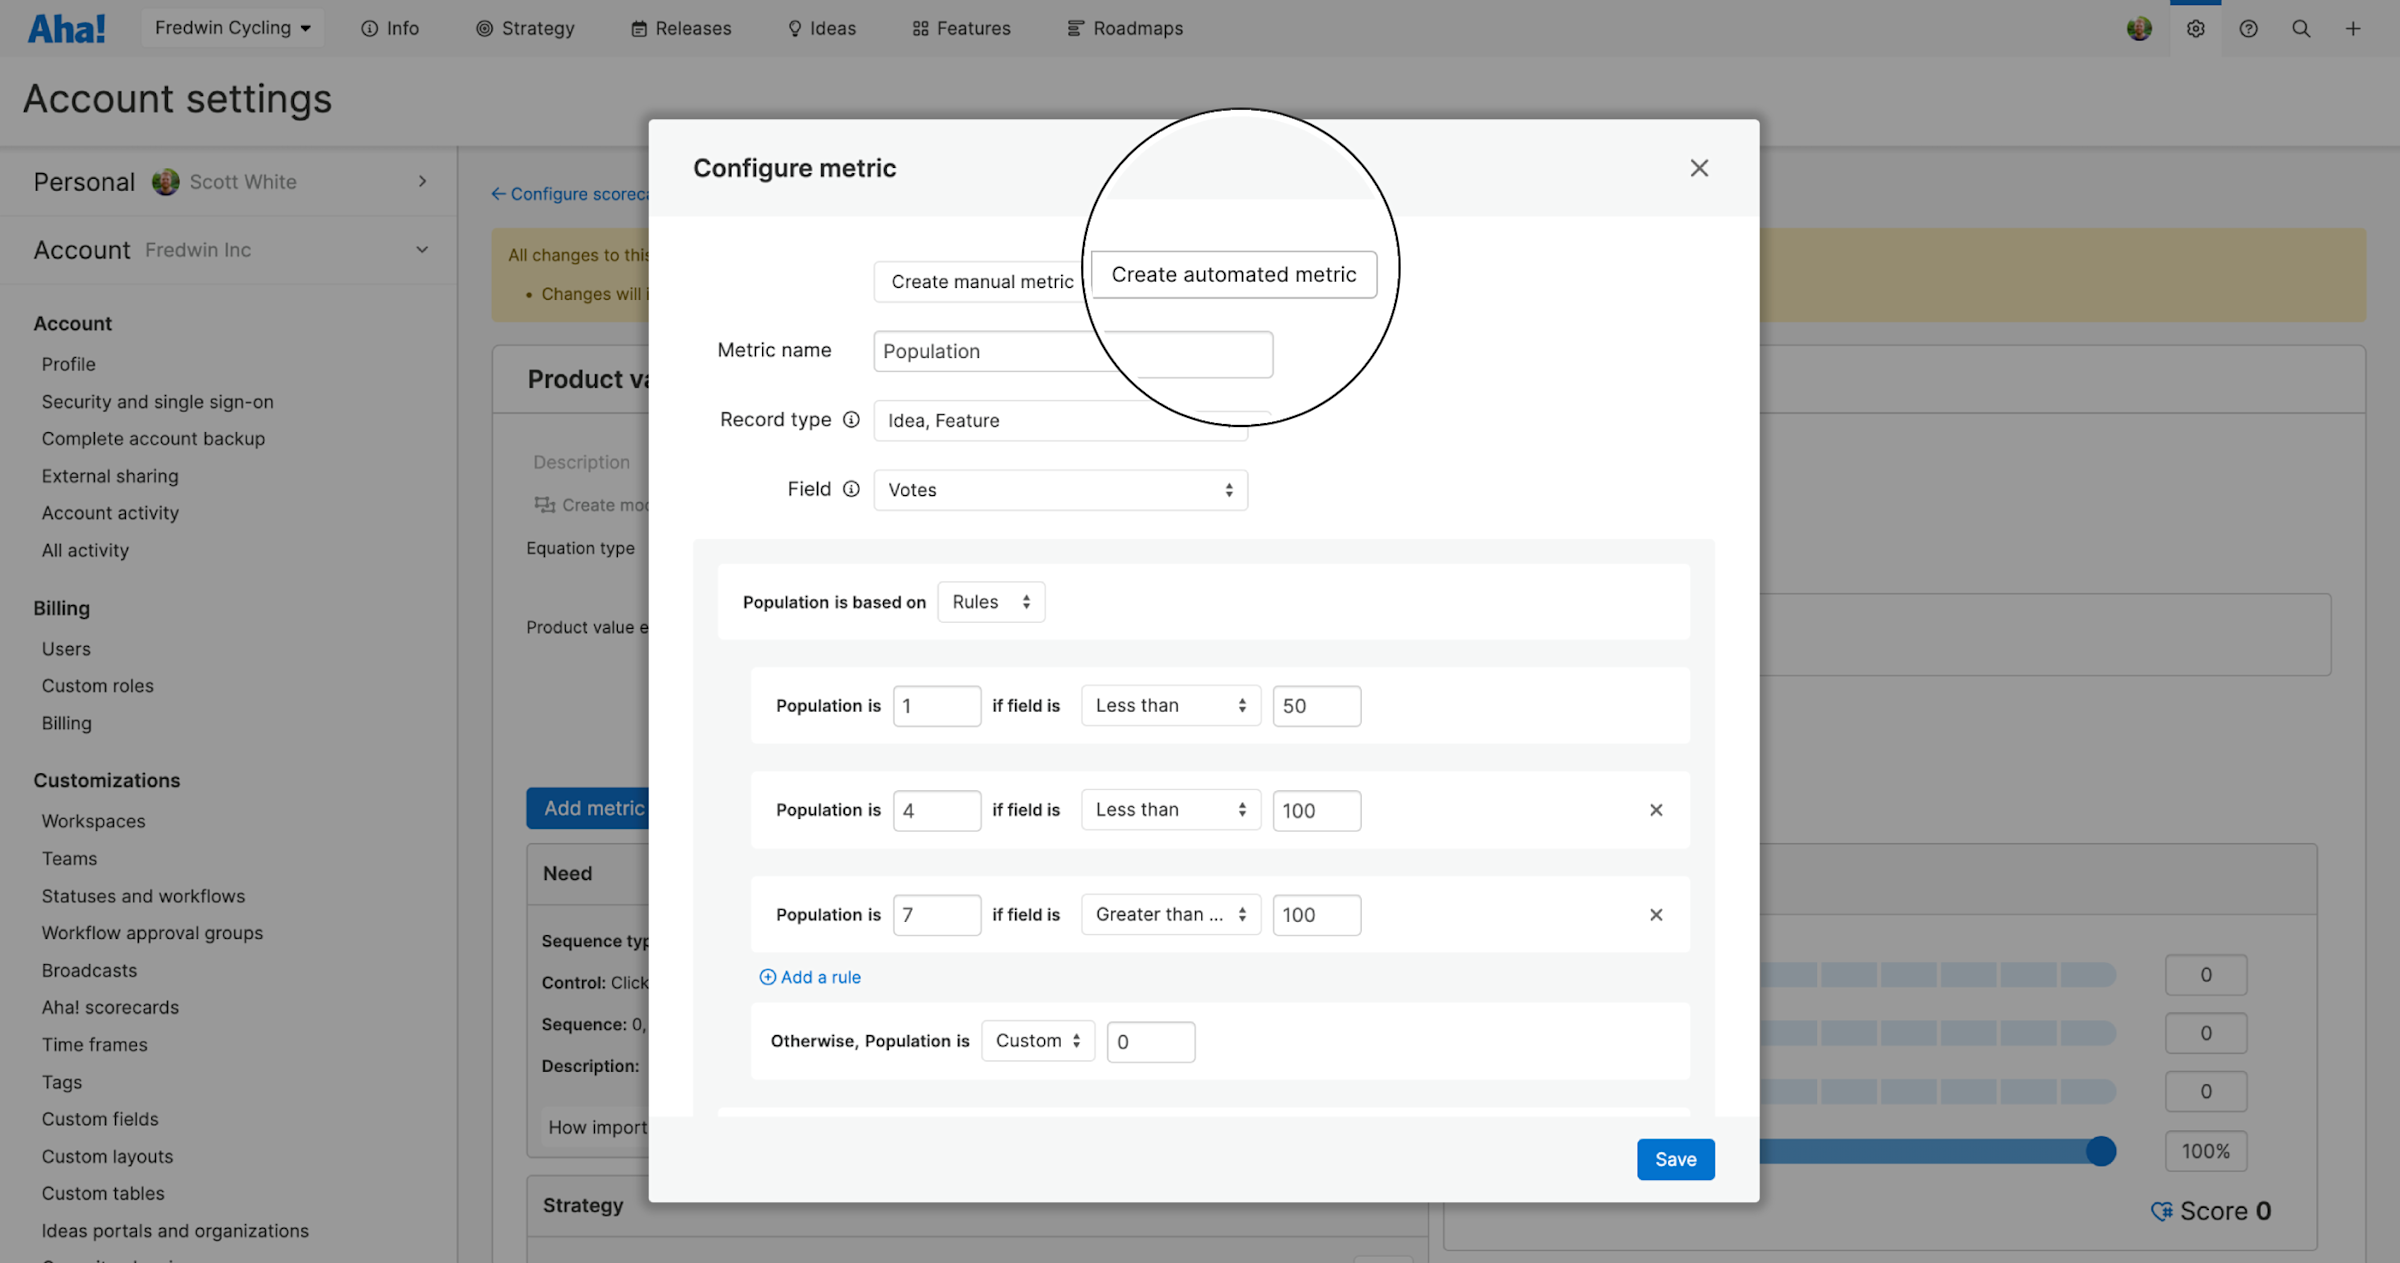This screenshot has width=2400, height=1263.
Task: Click the Record type info icon
Action: tap(851, 419)
